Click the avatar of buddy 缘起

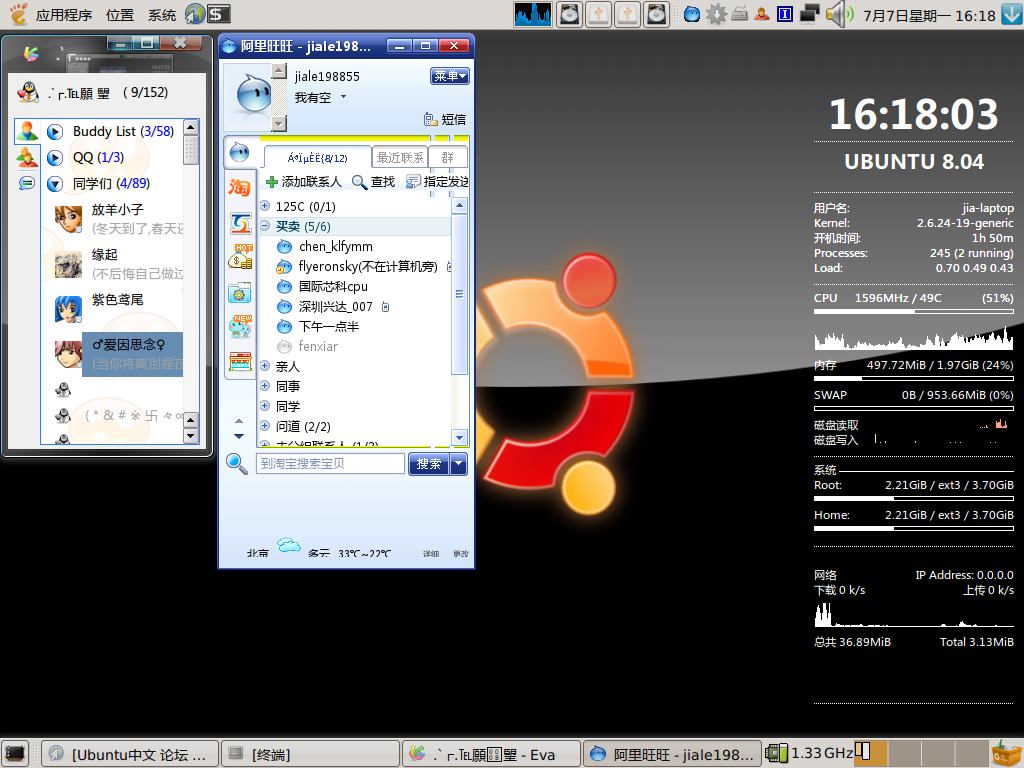click(x=68, y=264)
